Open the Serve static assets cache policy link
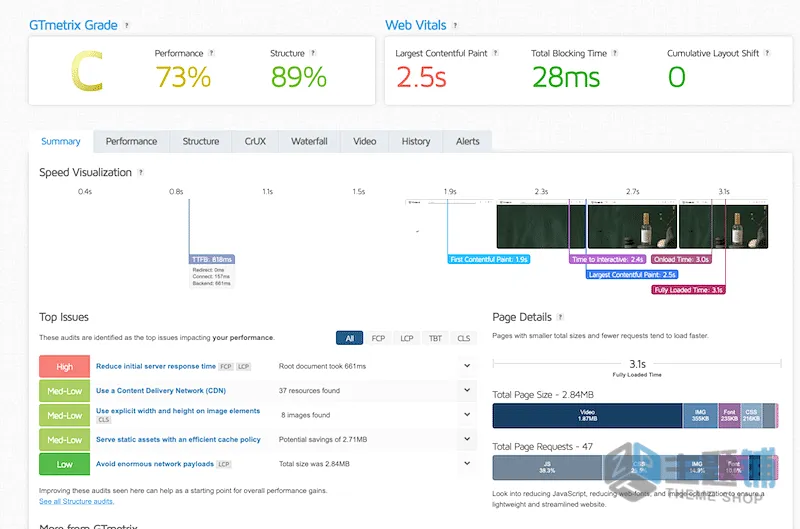 (x=178, y=439)
